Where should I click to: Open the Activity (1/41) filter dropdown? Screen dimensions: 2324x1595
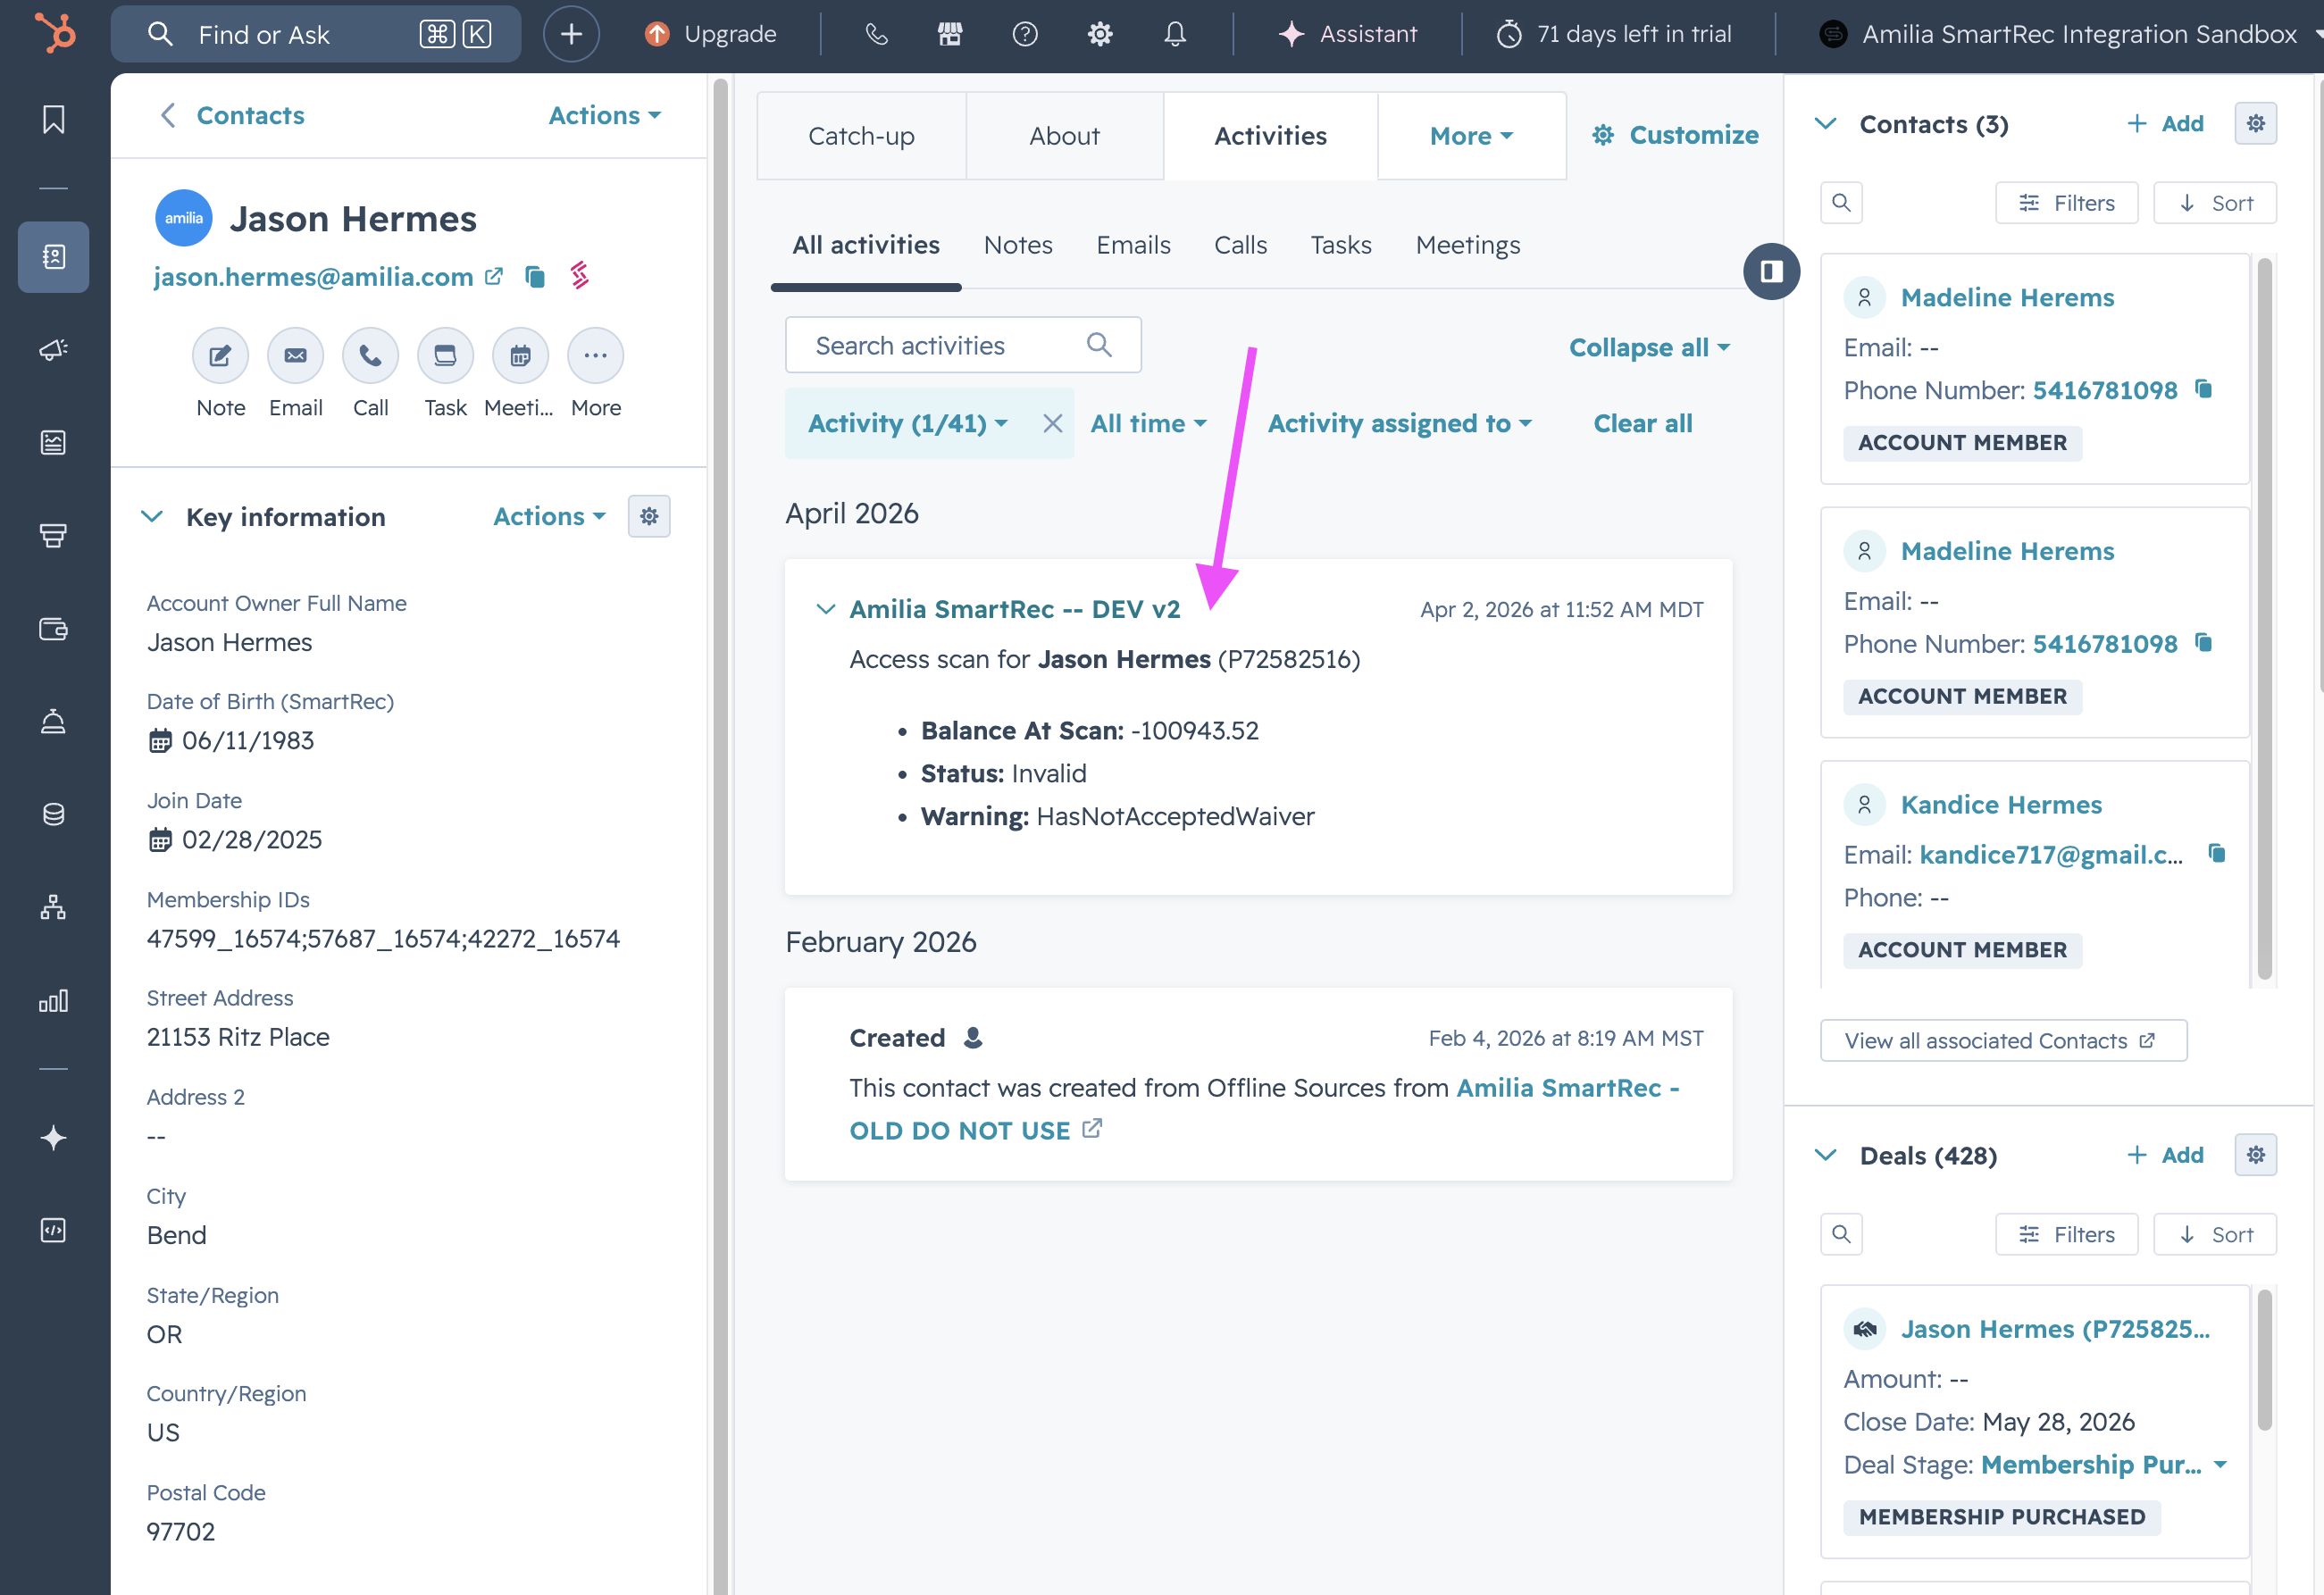[x=907, y=423]
